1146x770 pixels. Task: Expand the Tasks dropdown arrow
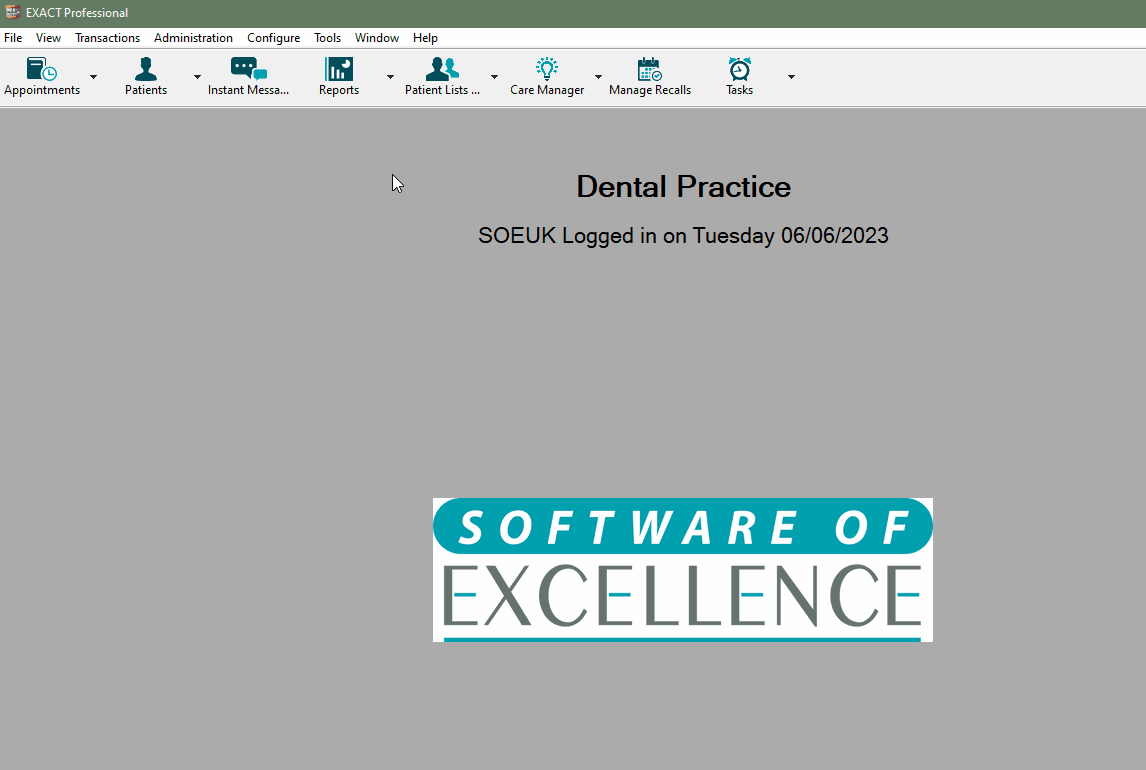[x=791, y=77]
